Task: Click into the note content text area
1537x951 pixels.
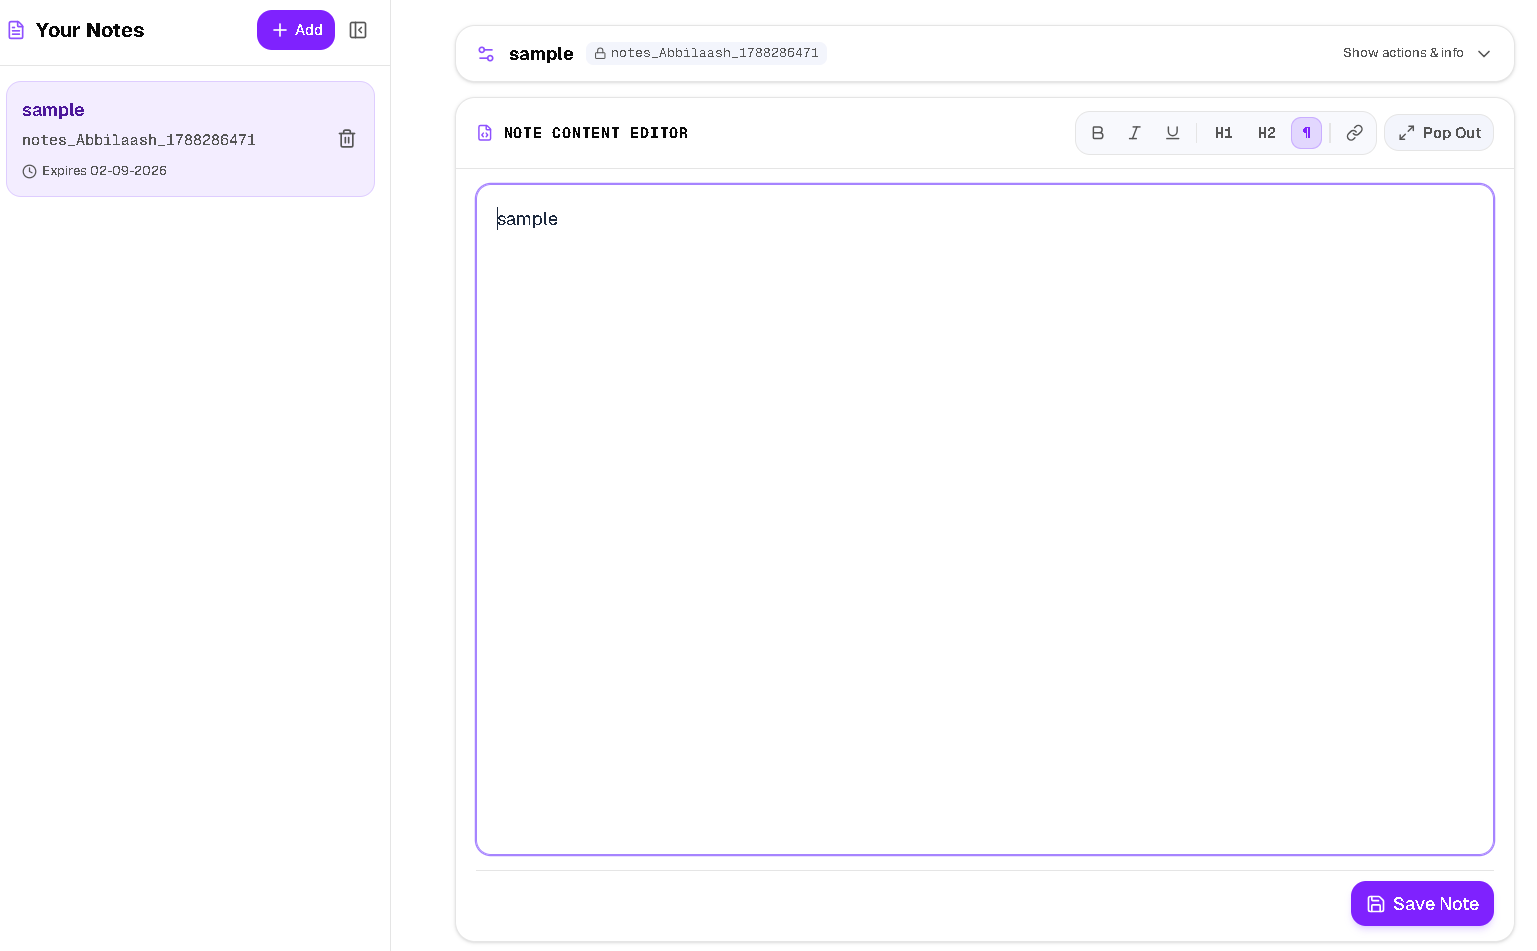Action: click(985, 519)
